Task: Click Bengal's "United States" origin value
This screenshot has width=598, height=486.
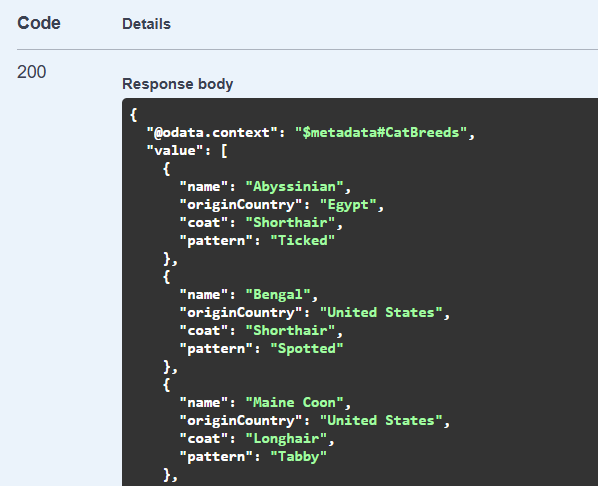Action: click(381, 312)
